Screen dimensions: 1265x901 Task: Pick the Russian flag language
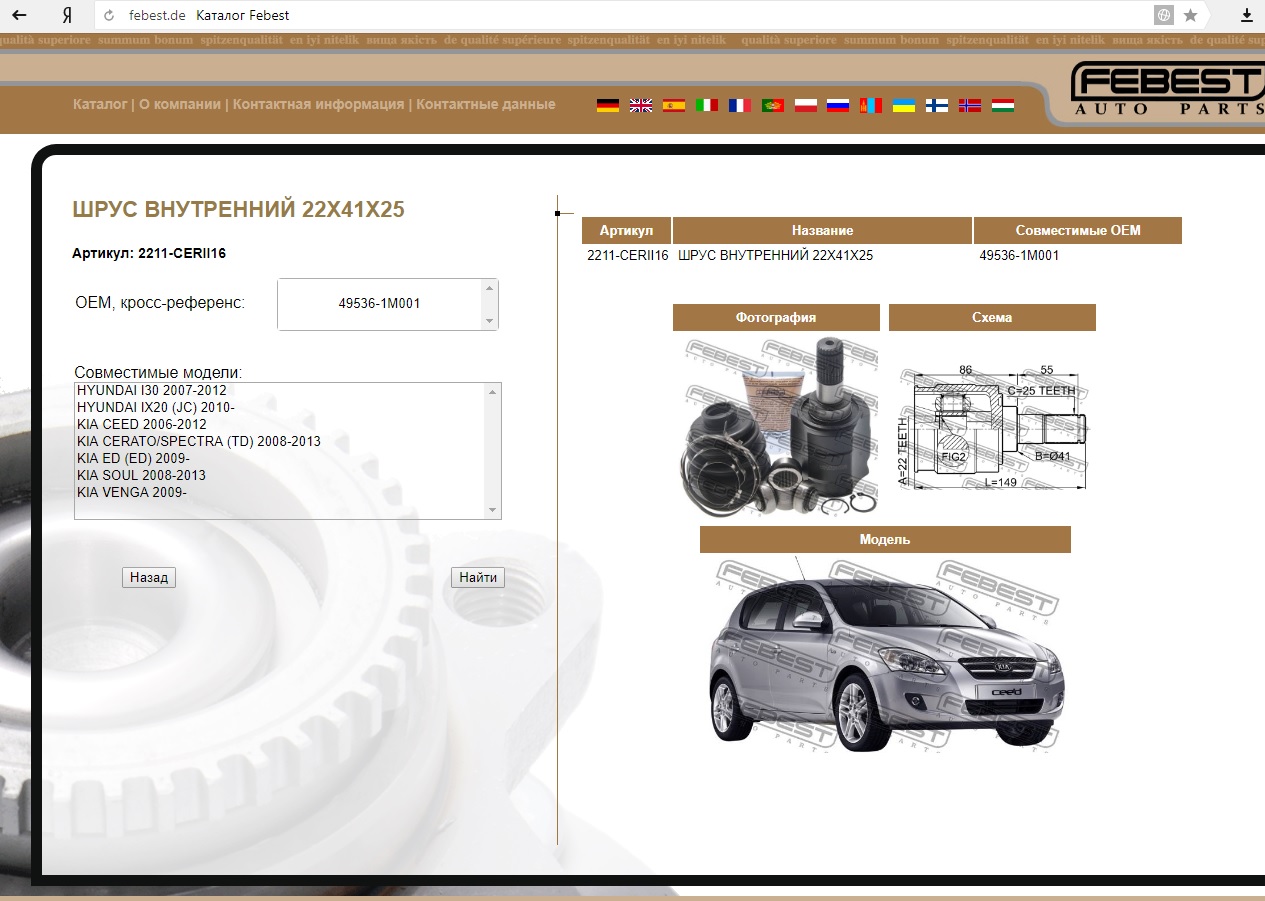pos(838,105)
